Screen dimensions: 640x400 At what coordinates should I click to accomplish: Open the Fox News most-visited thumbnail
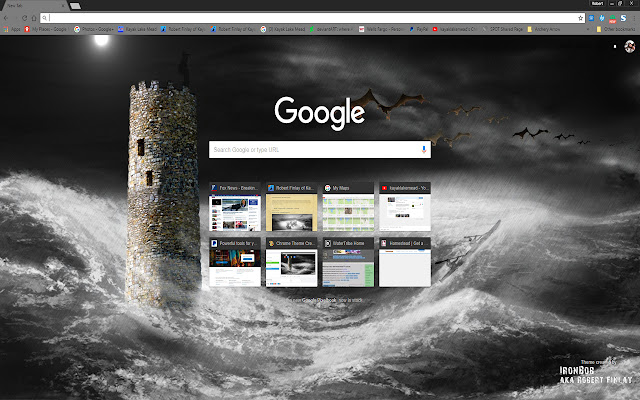pyautogui.click(x=235, y=207)
